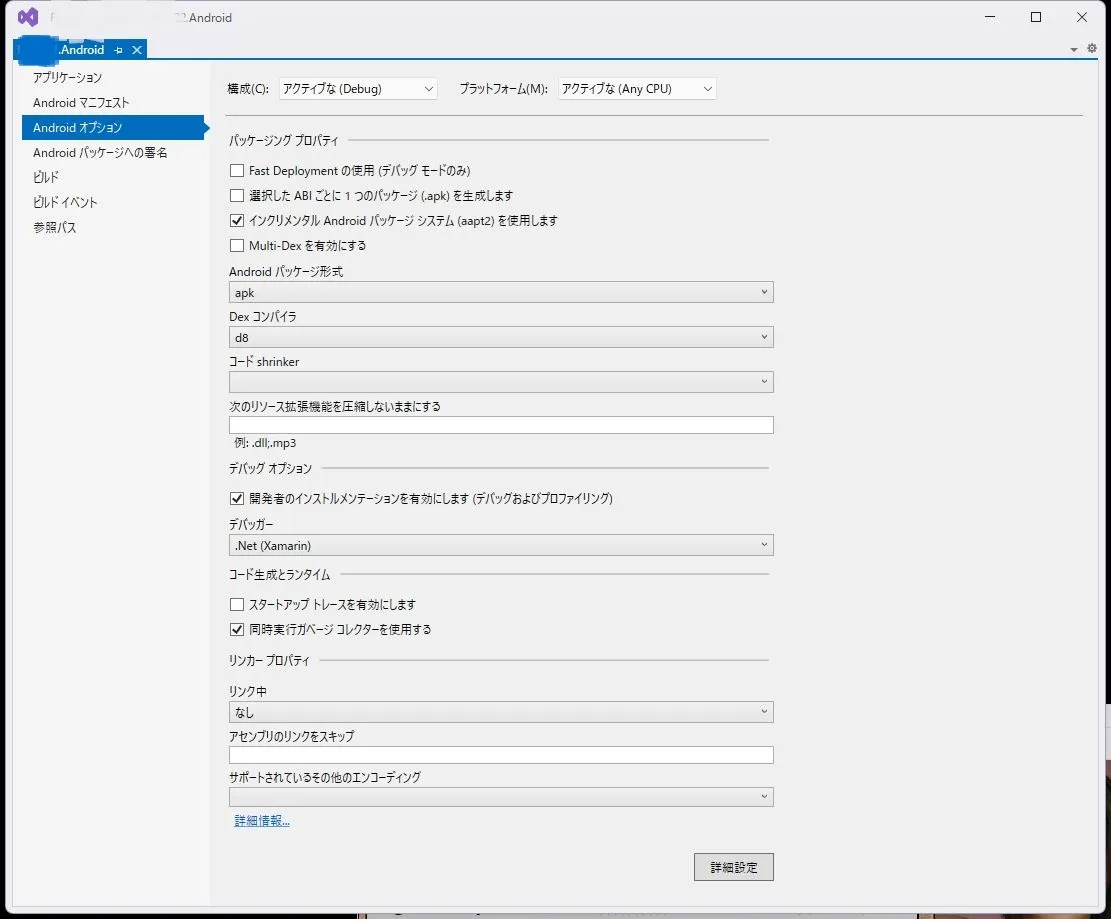Open the 参照パス section
Screen dimensions: 1111x919
pos(55,227)
